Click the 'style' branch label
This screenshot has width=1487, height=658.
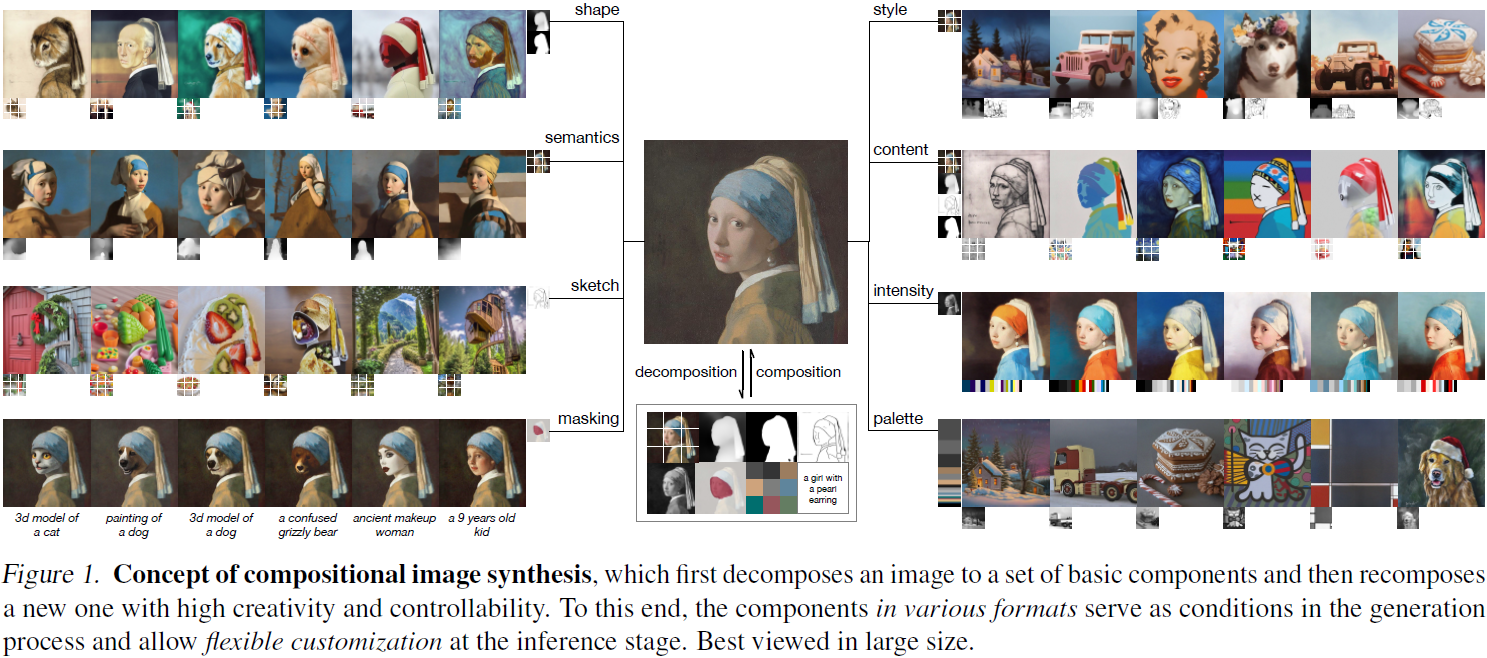tap(890, 10)
